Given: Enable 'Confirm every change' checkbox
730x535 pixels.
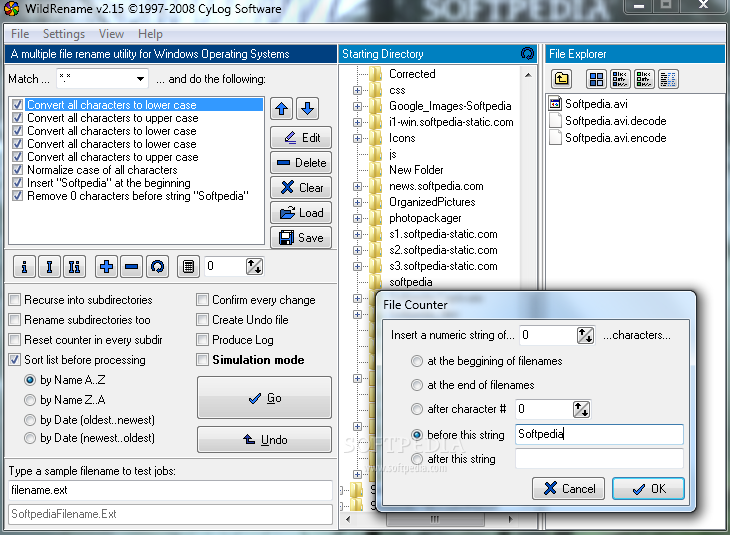Looking at the screenshot, I should (x=202, y=299).
